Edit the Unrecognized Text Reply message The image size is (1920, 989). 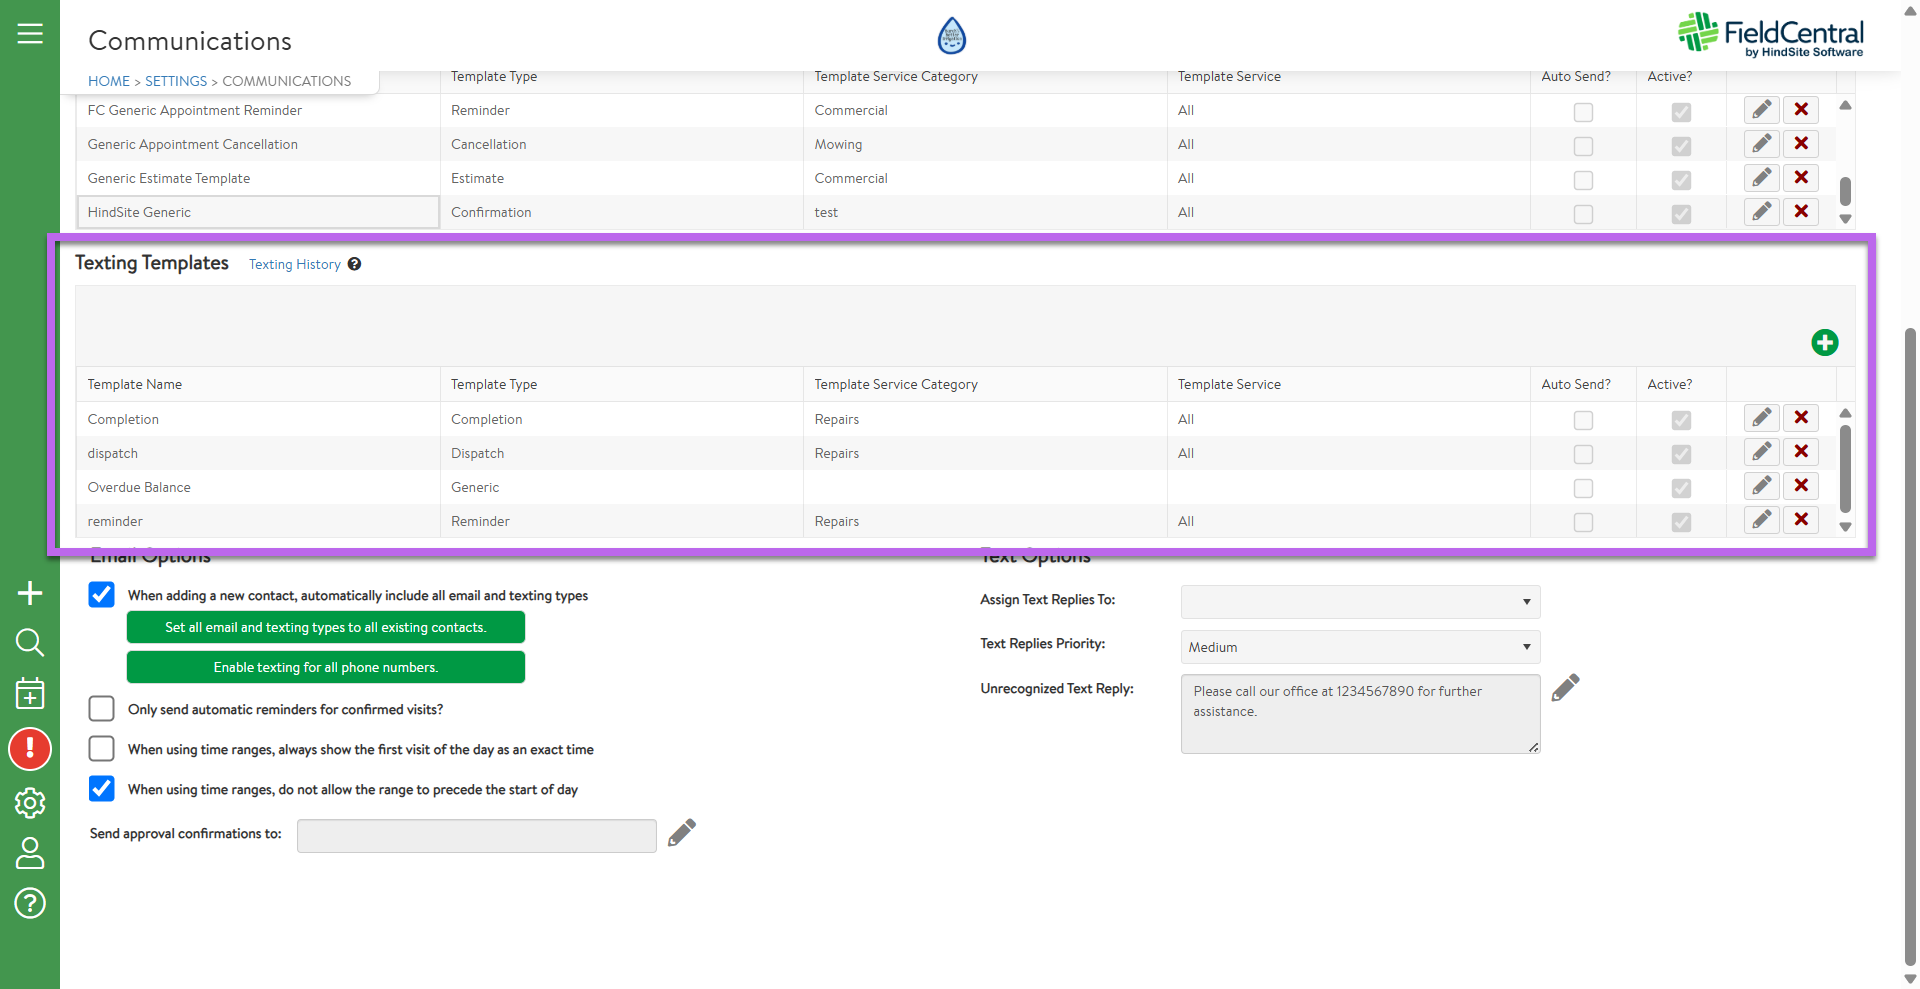pos(1565,688)
